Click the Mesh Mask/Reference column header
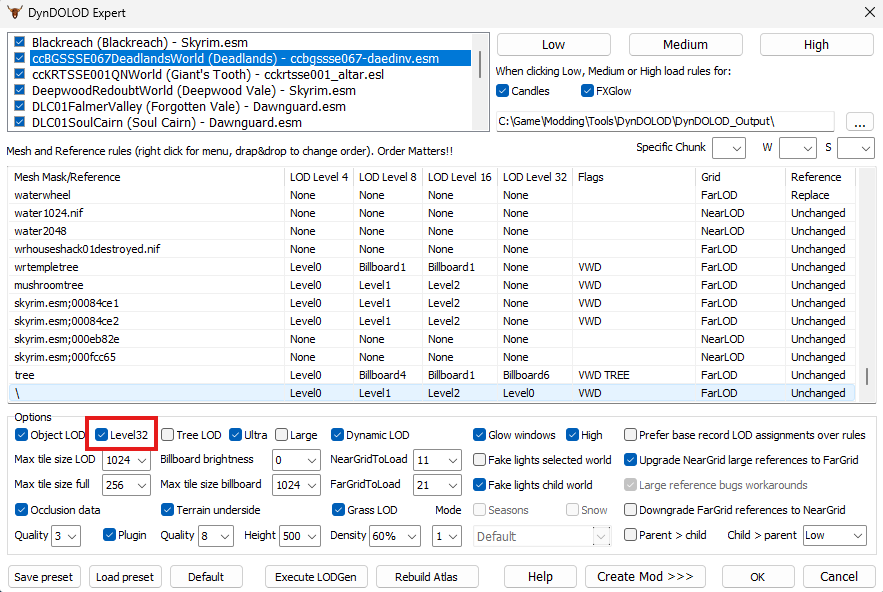Image resolution: width=883 pixels, height=592 pixels. click(x=67, y=177)
